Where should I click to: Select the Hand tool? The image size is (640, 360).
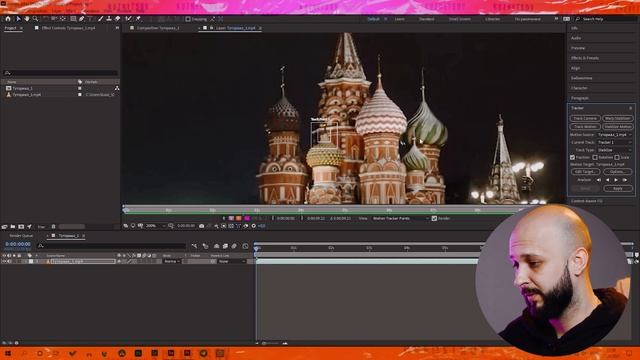pos(27,19)
